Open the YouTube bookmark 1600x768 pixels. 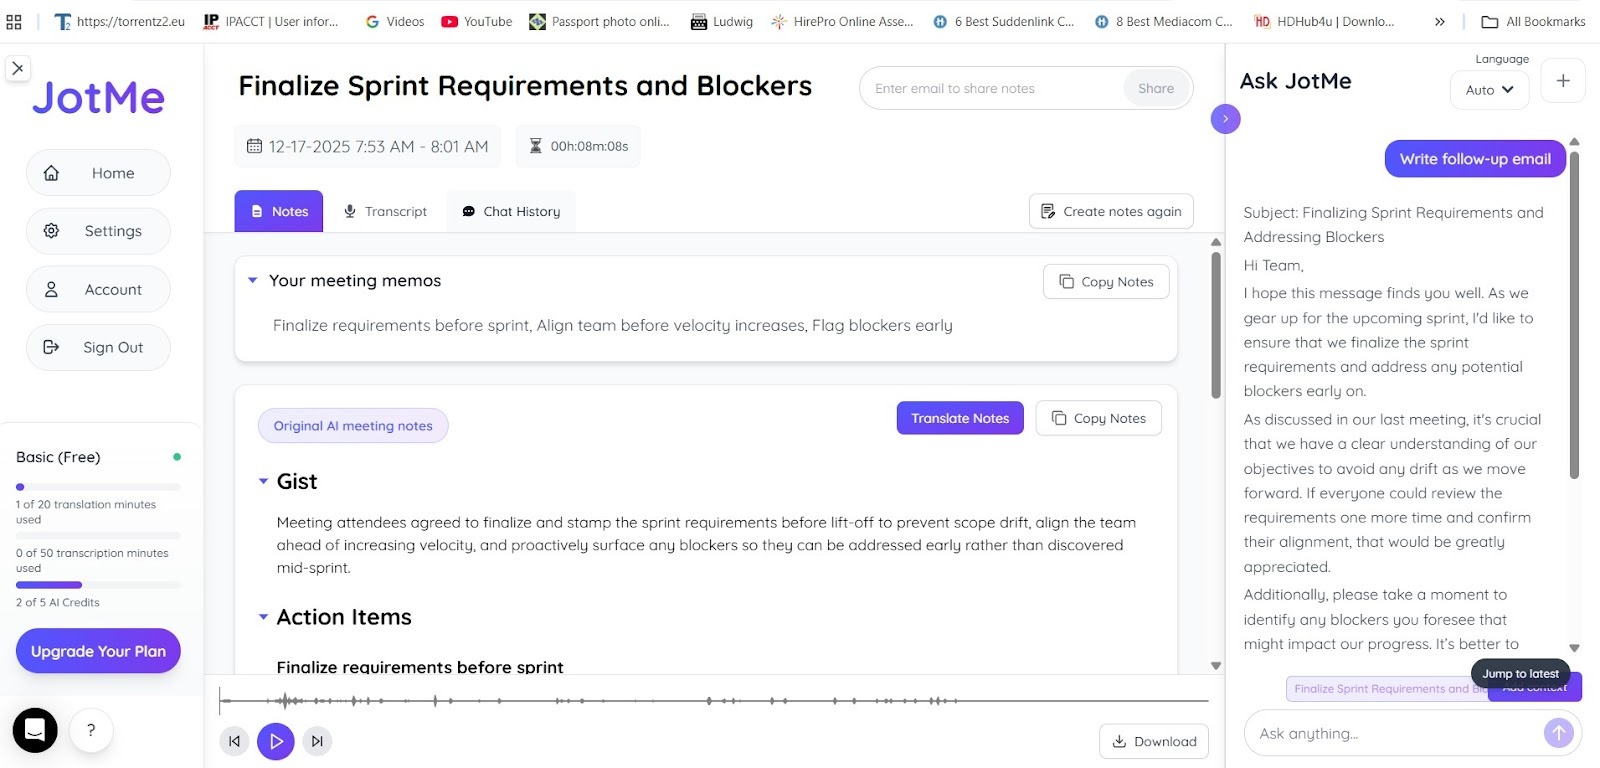477,21
